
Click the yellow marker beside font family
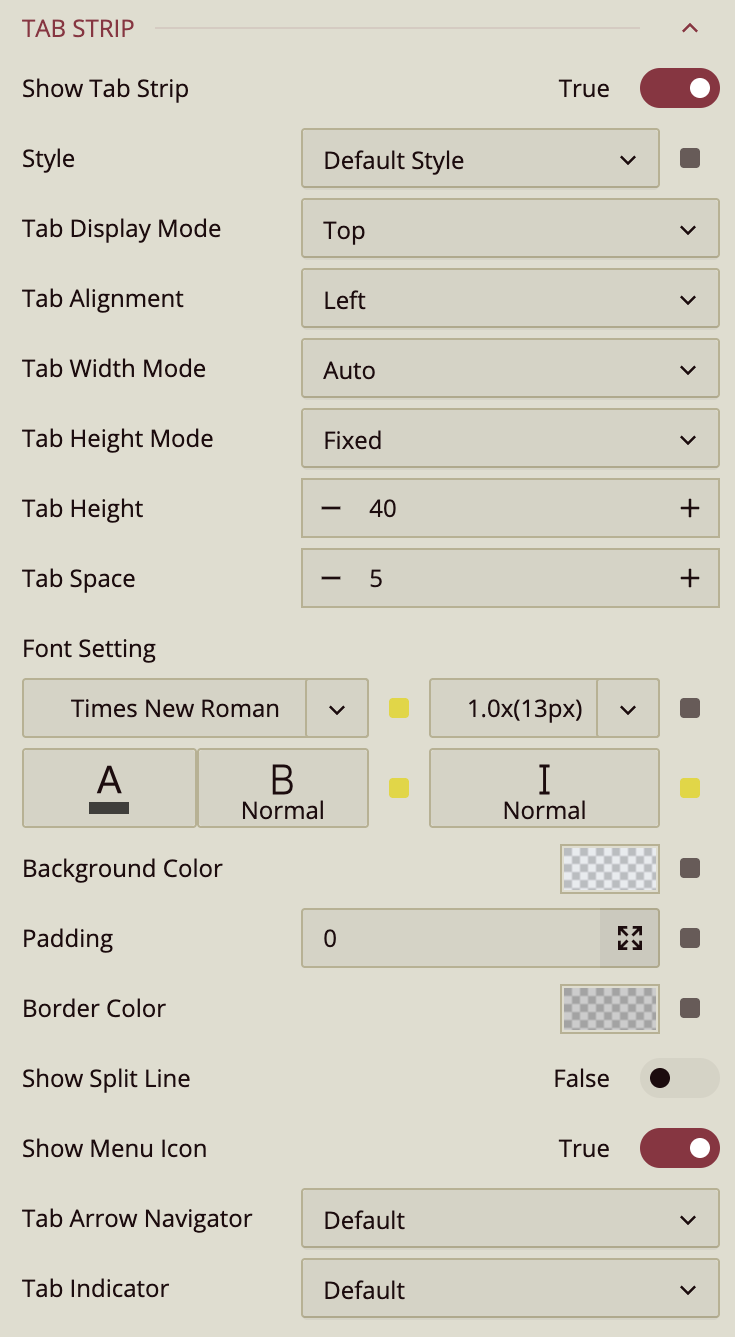(x=399, y=709)
